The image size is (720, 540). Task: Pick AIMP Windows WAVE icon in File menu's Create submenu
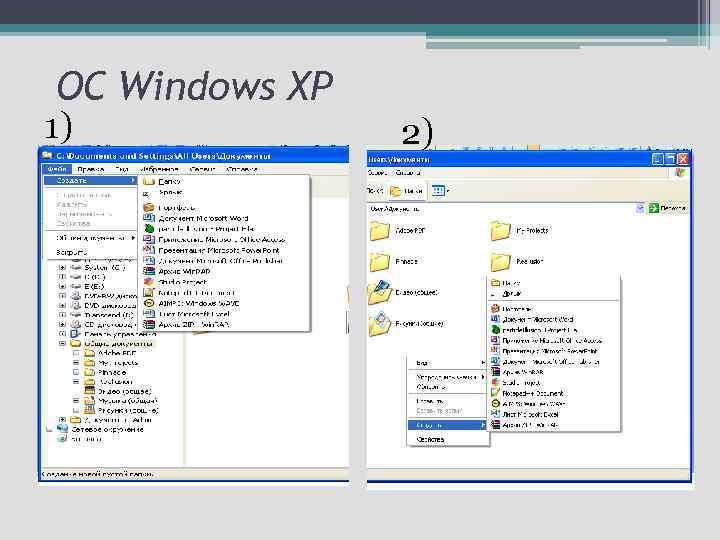pyautogui.click(x=149, y=303)
